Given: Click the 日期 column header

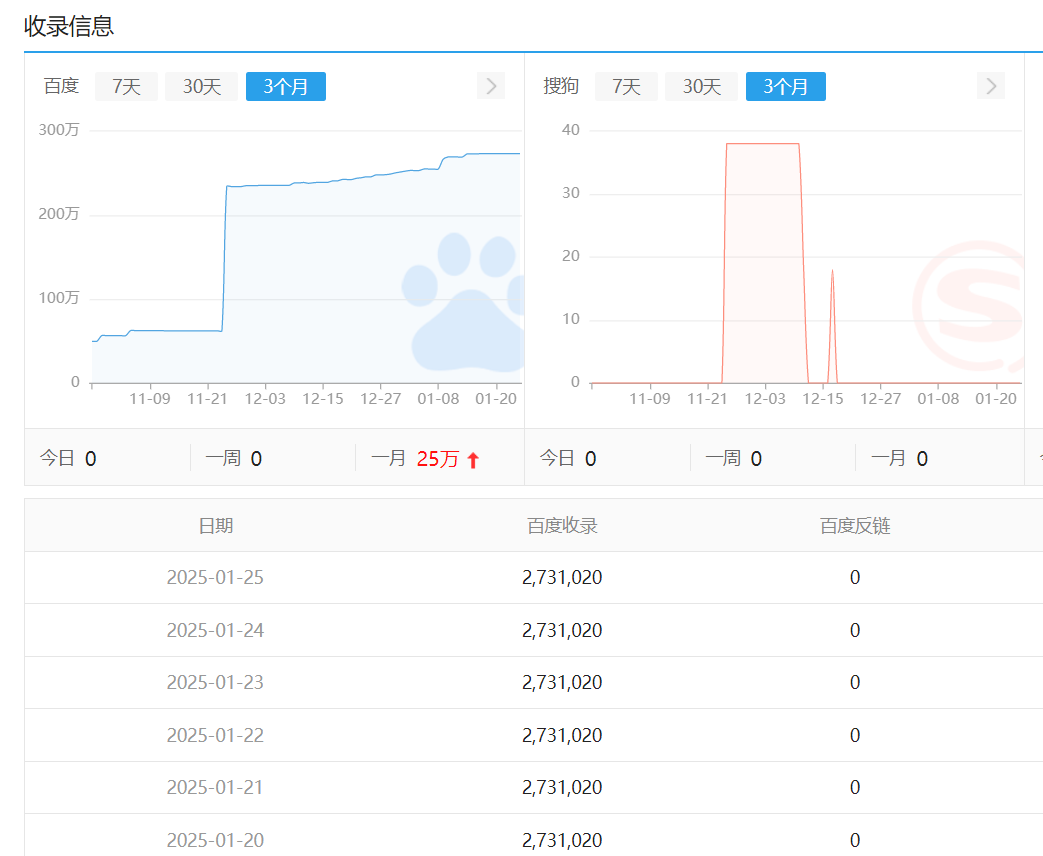Looking at the screenshot, I should point(216,526).
